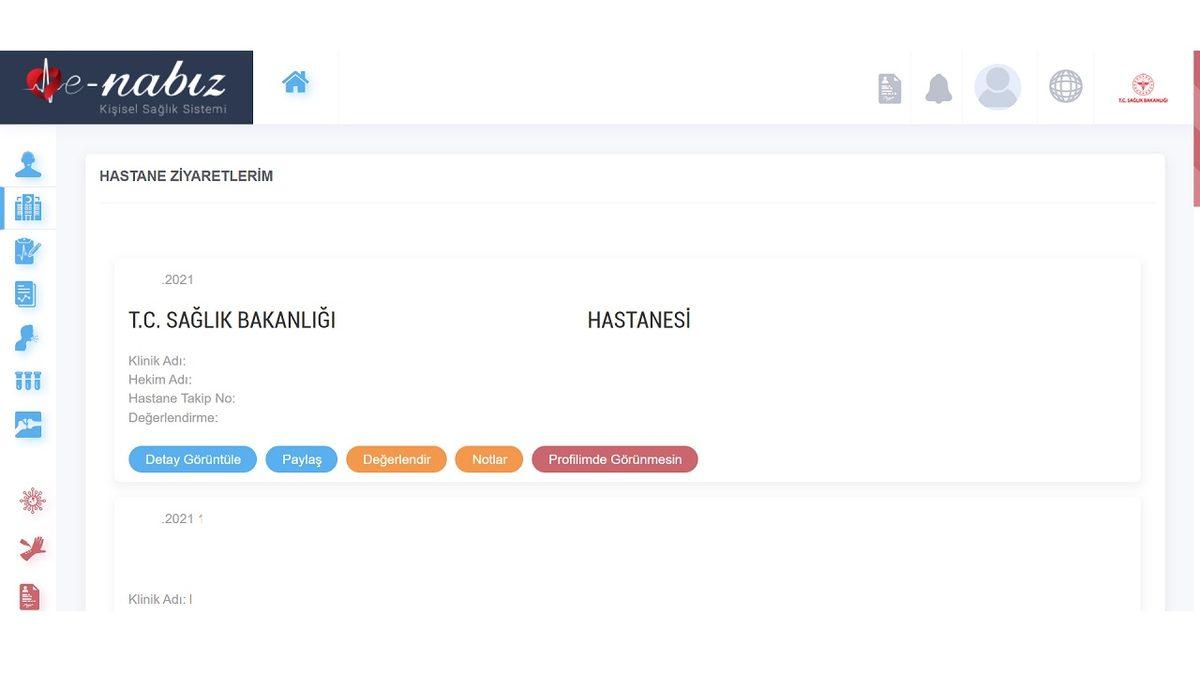1200x675 pixels.
Task: Change language using the globe icon
Action: coord(1065,86)
